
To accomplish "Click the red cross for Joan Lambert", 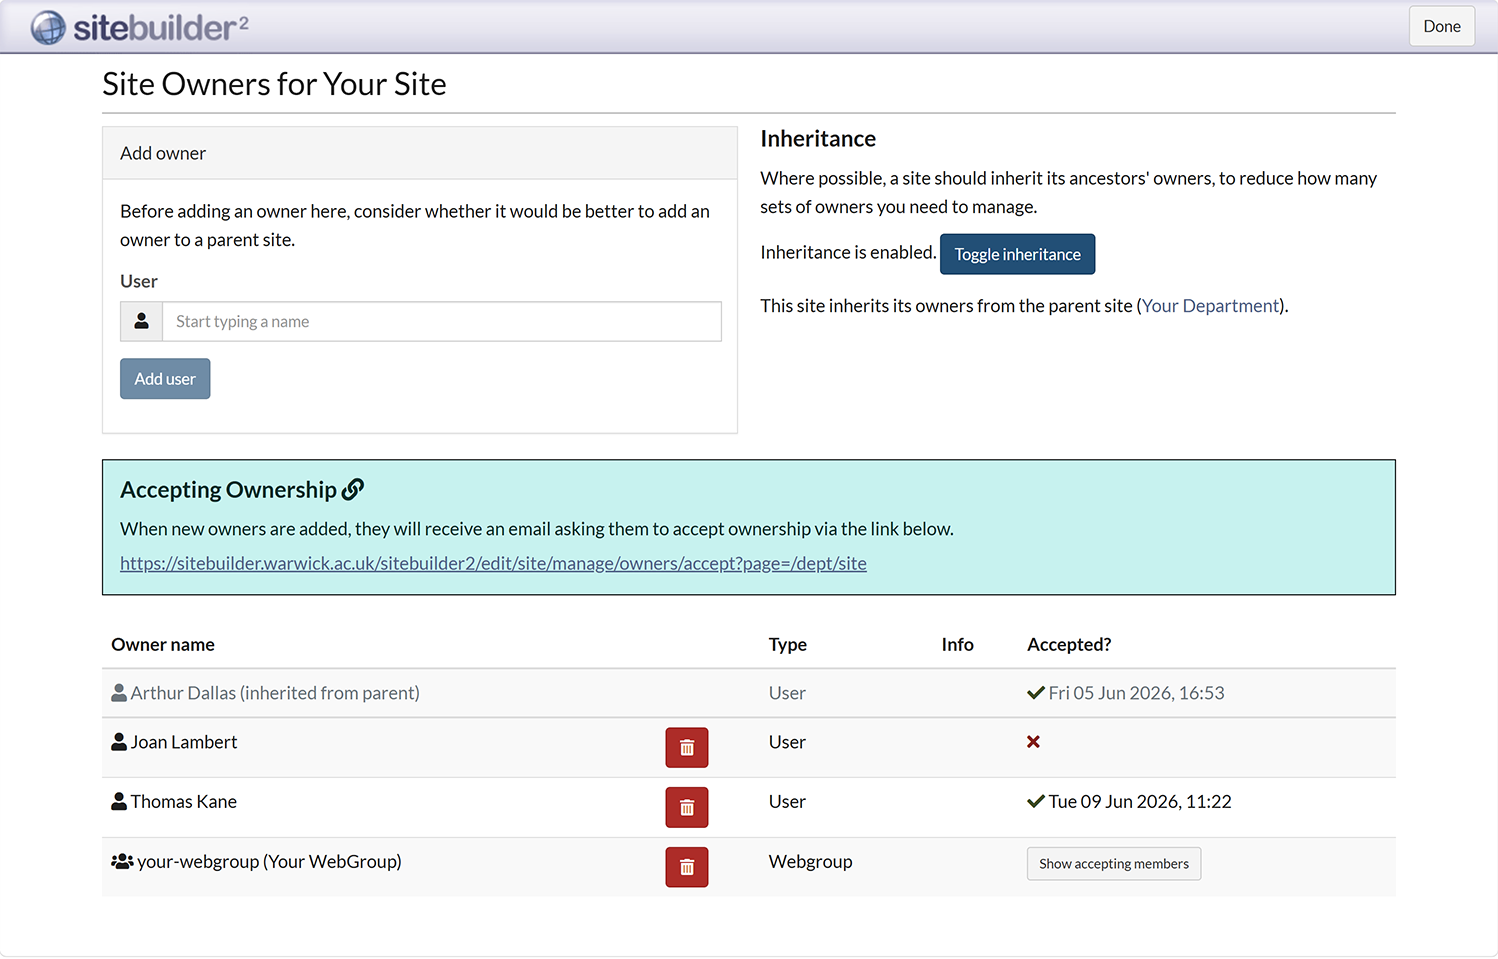I will pyautogui.click(x=1034, y=741).
